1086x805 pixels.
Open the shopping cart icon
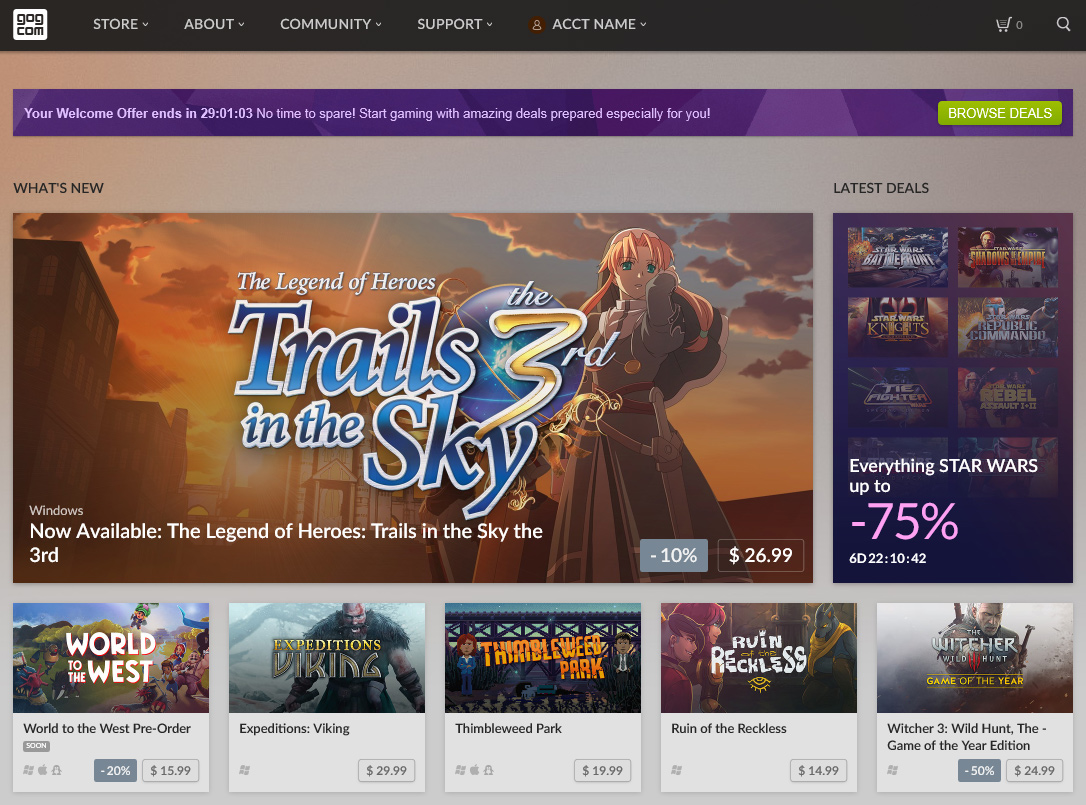pos(1003,25)
